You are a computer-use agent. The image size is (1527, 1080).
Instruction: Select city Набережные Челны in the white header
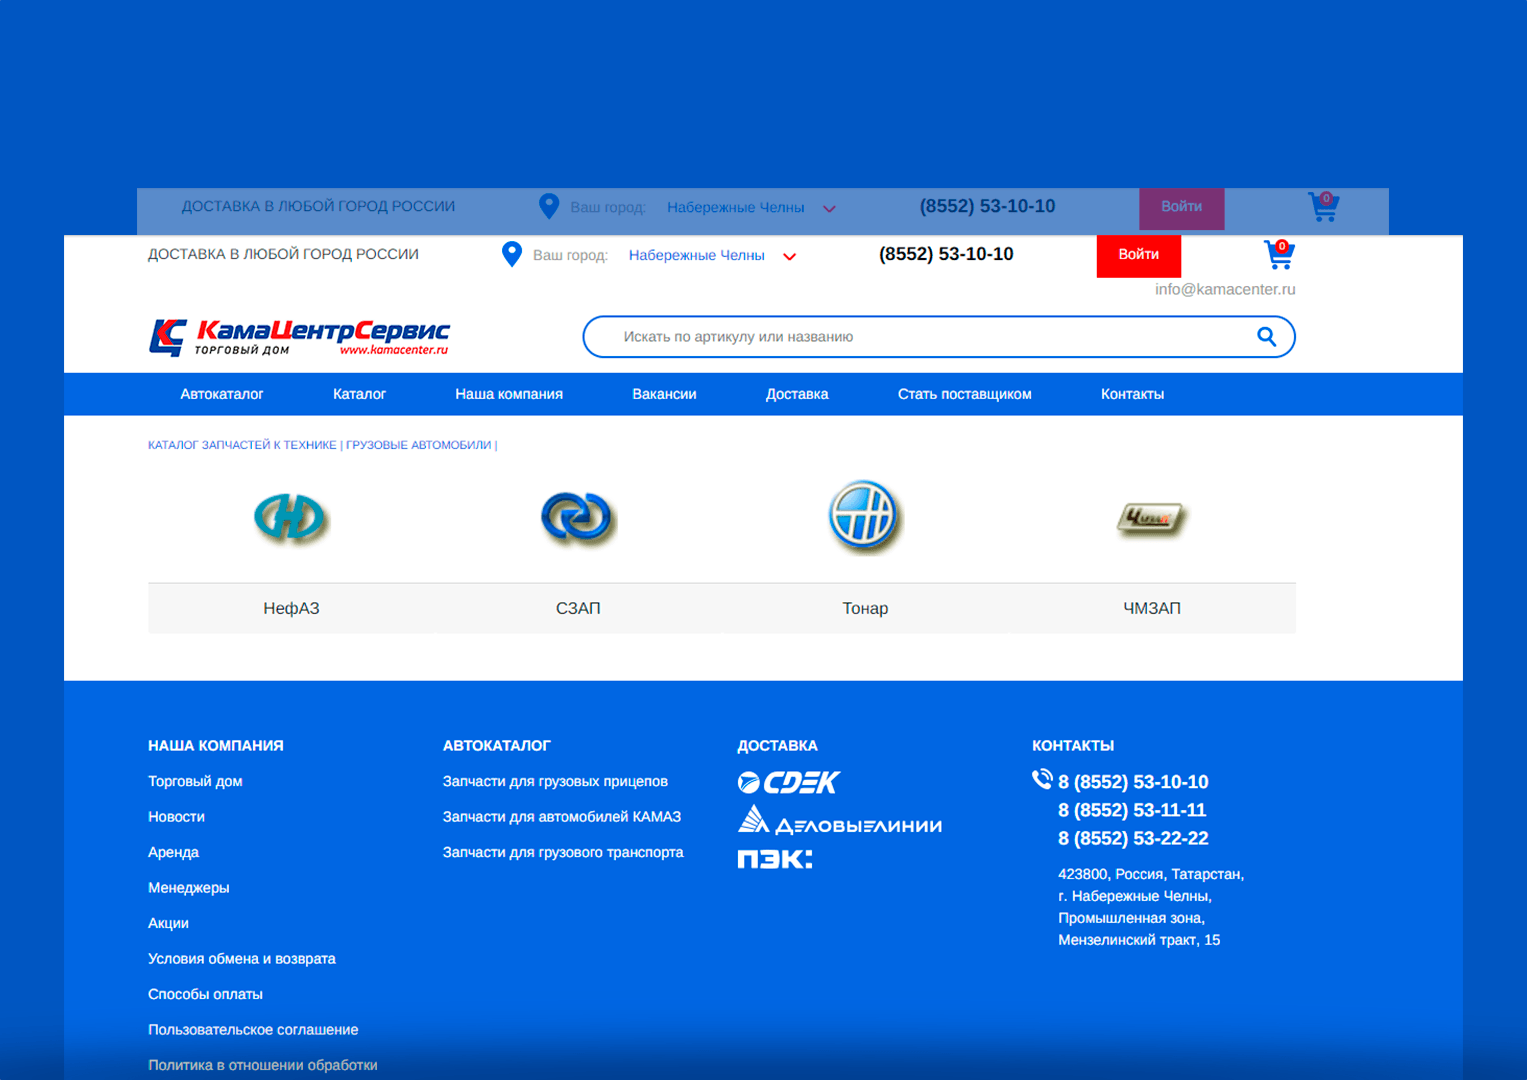697,255
